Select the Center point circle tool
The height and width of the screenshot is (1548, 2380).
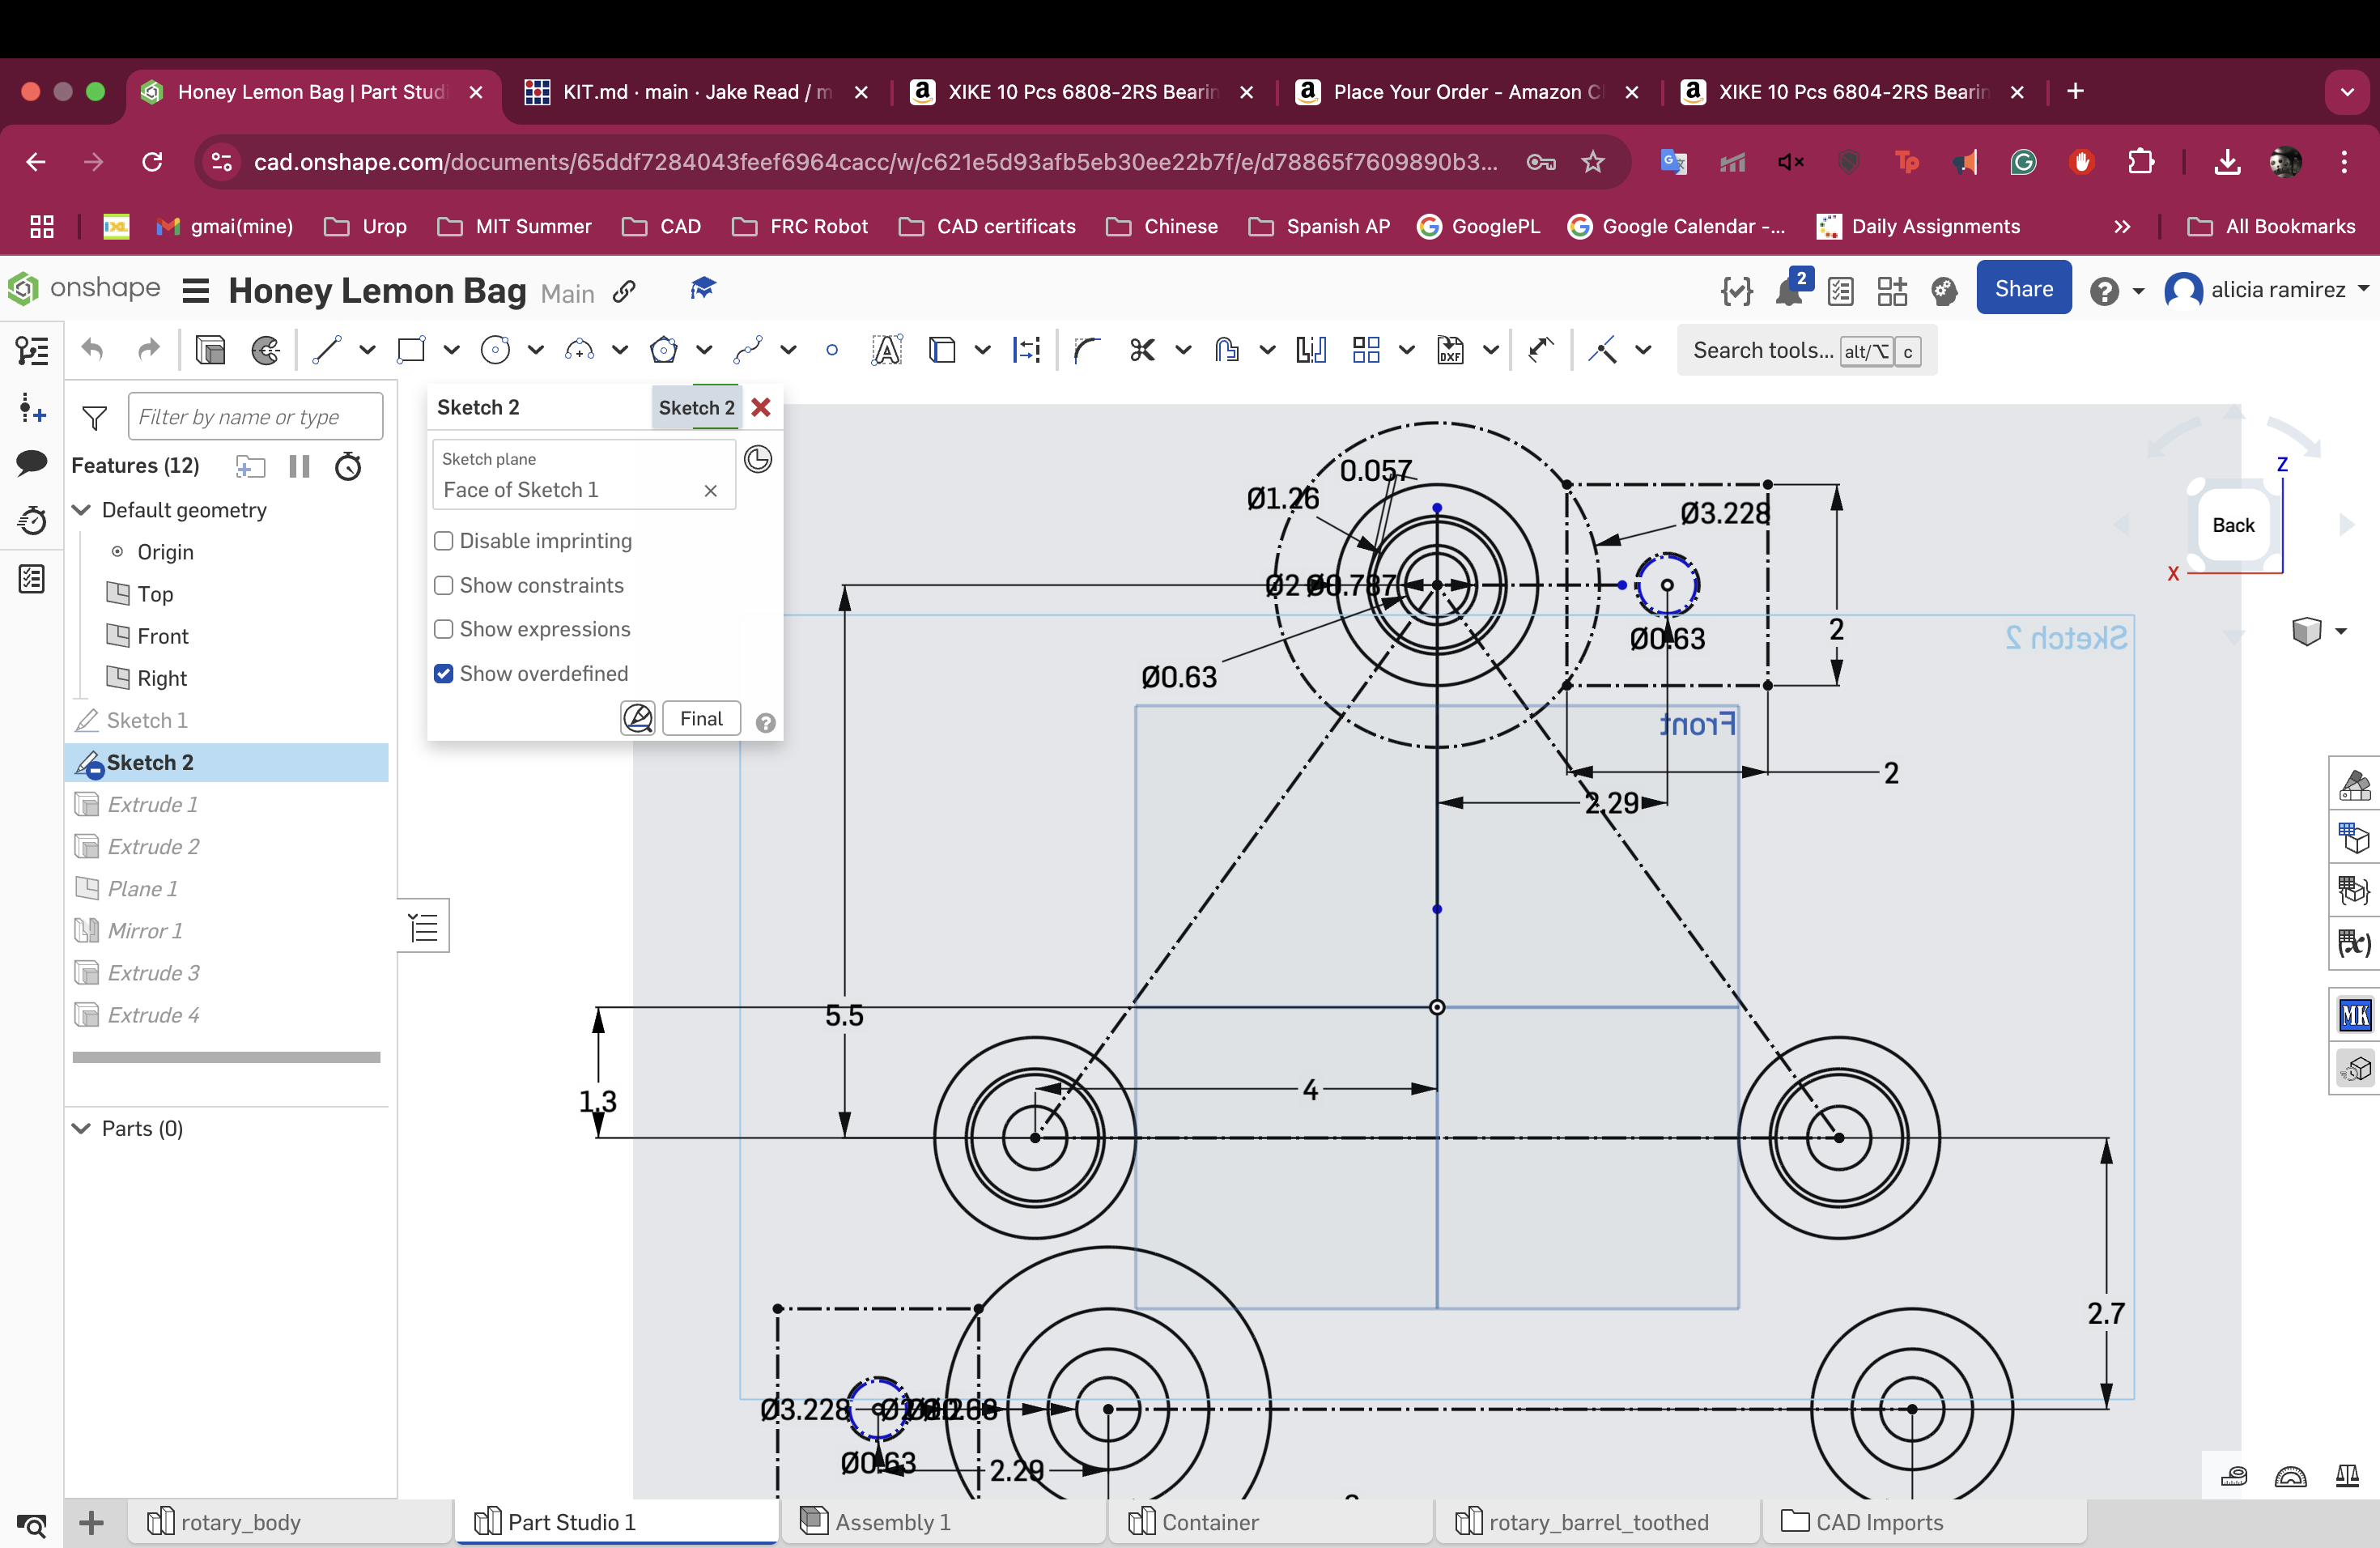click(x=495, y=350)
